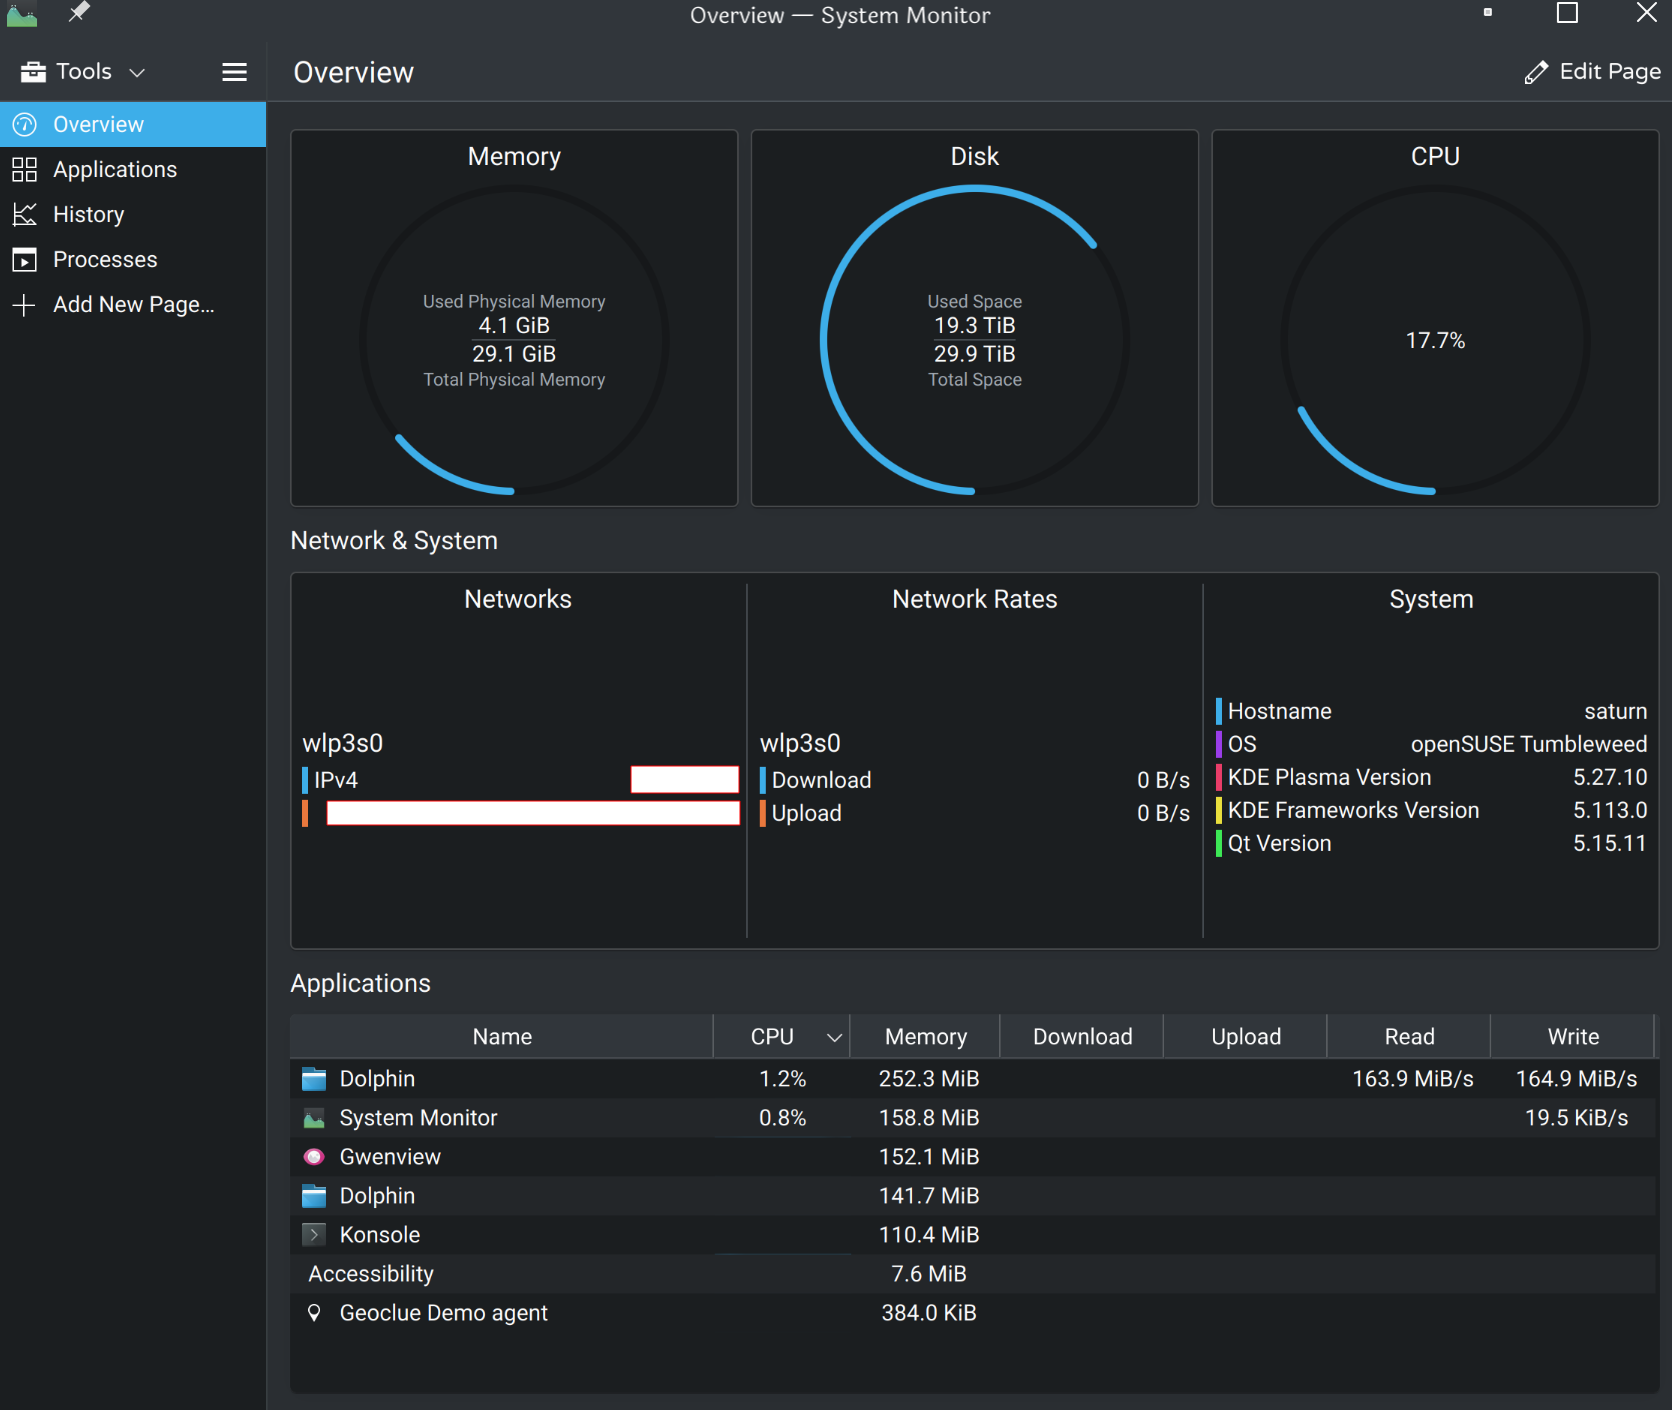1672x1410 pixels.
Task: Expand the Tools dropdown arrow
Action: (138, 72)
